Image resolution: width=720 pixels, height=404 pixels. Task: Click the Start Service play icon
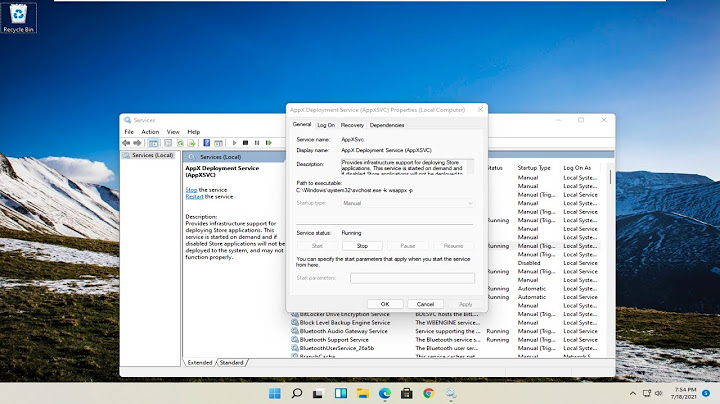point(234,143)
